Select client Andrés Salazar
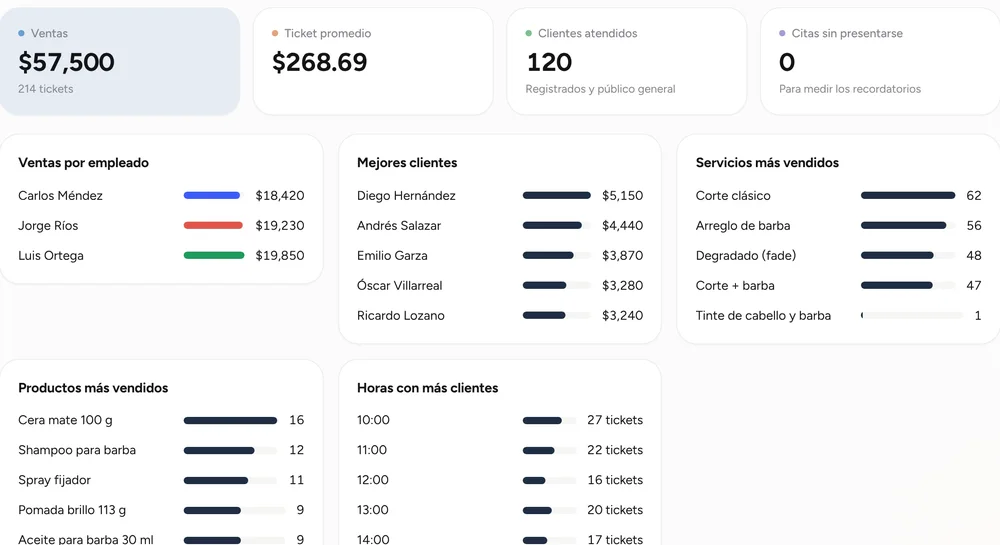1000x545 pixels. click(x=399, y=226)
